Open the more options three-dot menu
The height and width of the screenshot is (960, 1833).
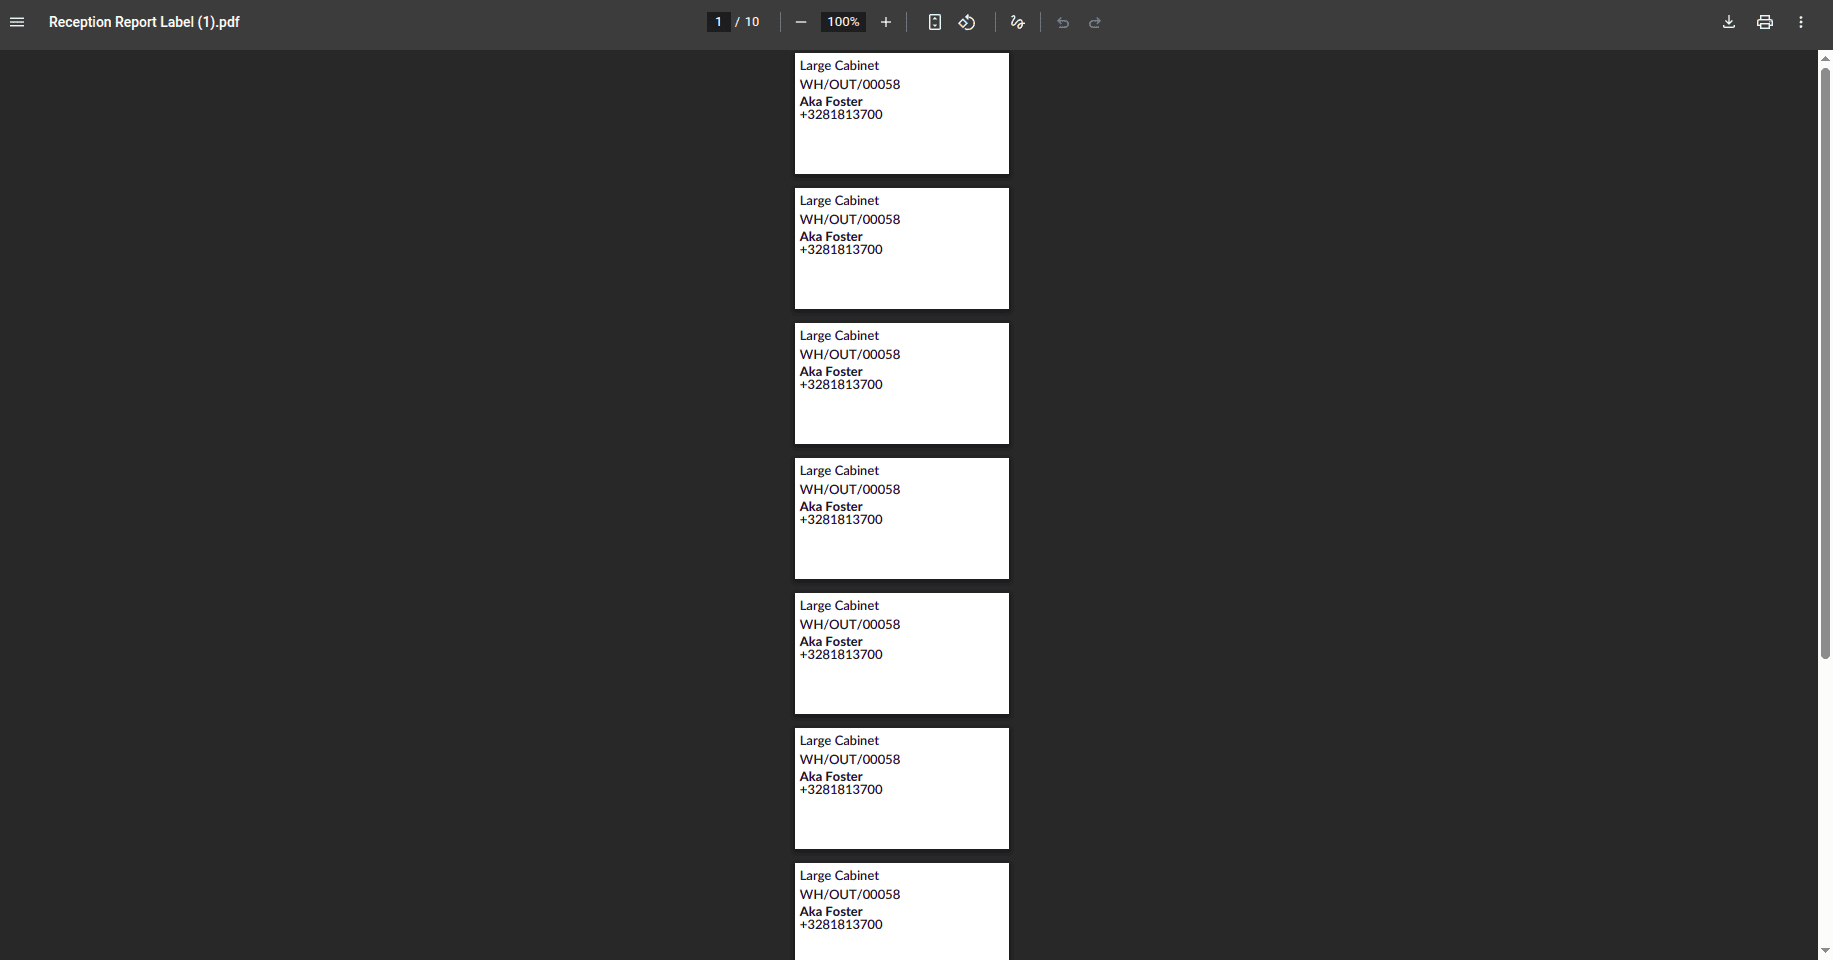[x=1800, y=22]
